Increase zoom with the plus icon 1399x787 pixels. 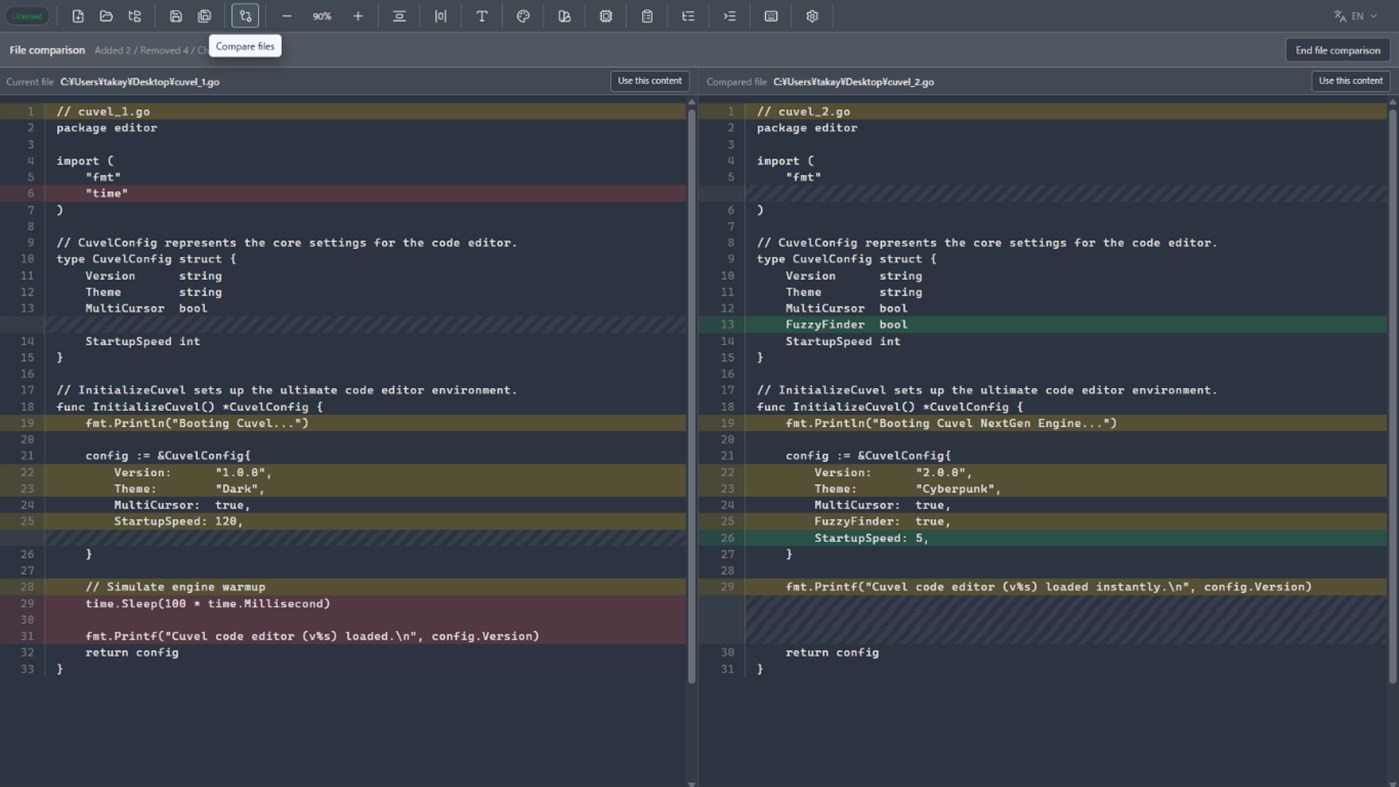tap(358, 16)
